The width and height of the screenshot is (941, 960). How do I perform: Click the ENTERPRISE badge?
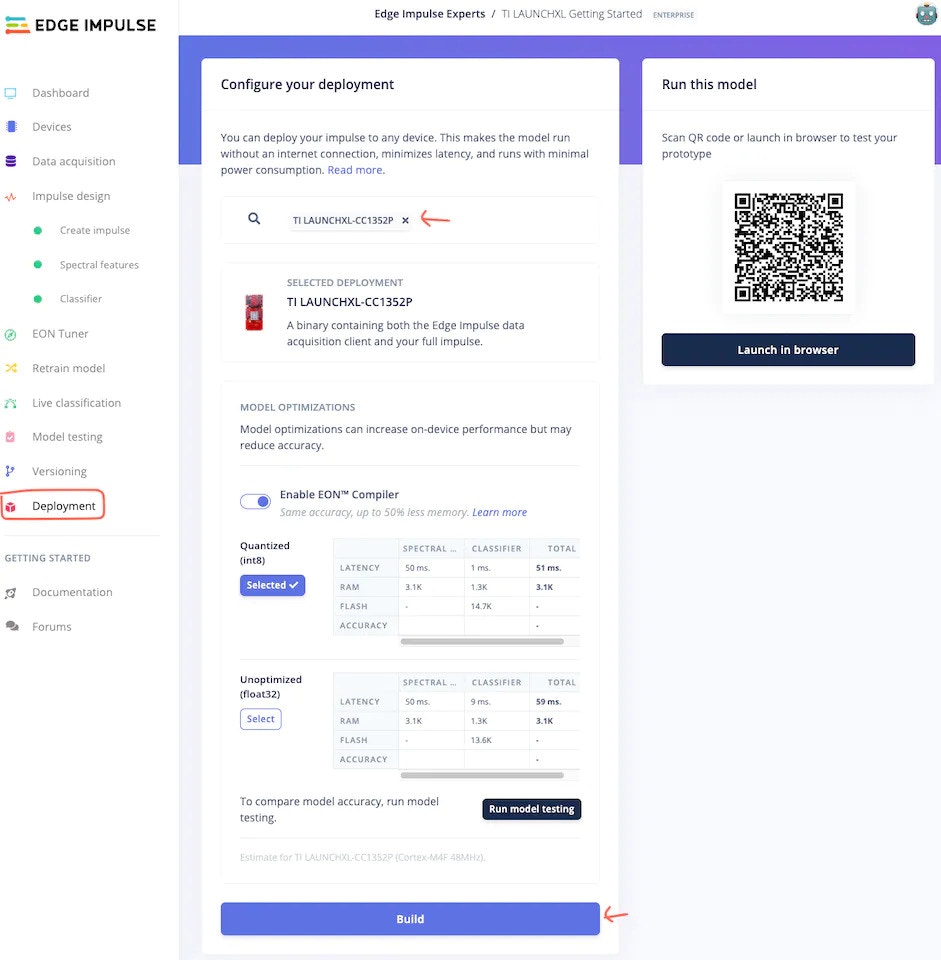673,15
